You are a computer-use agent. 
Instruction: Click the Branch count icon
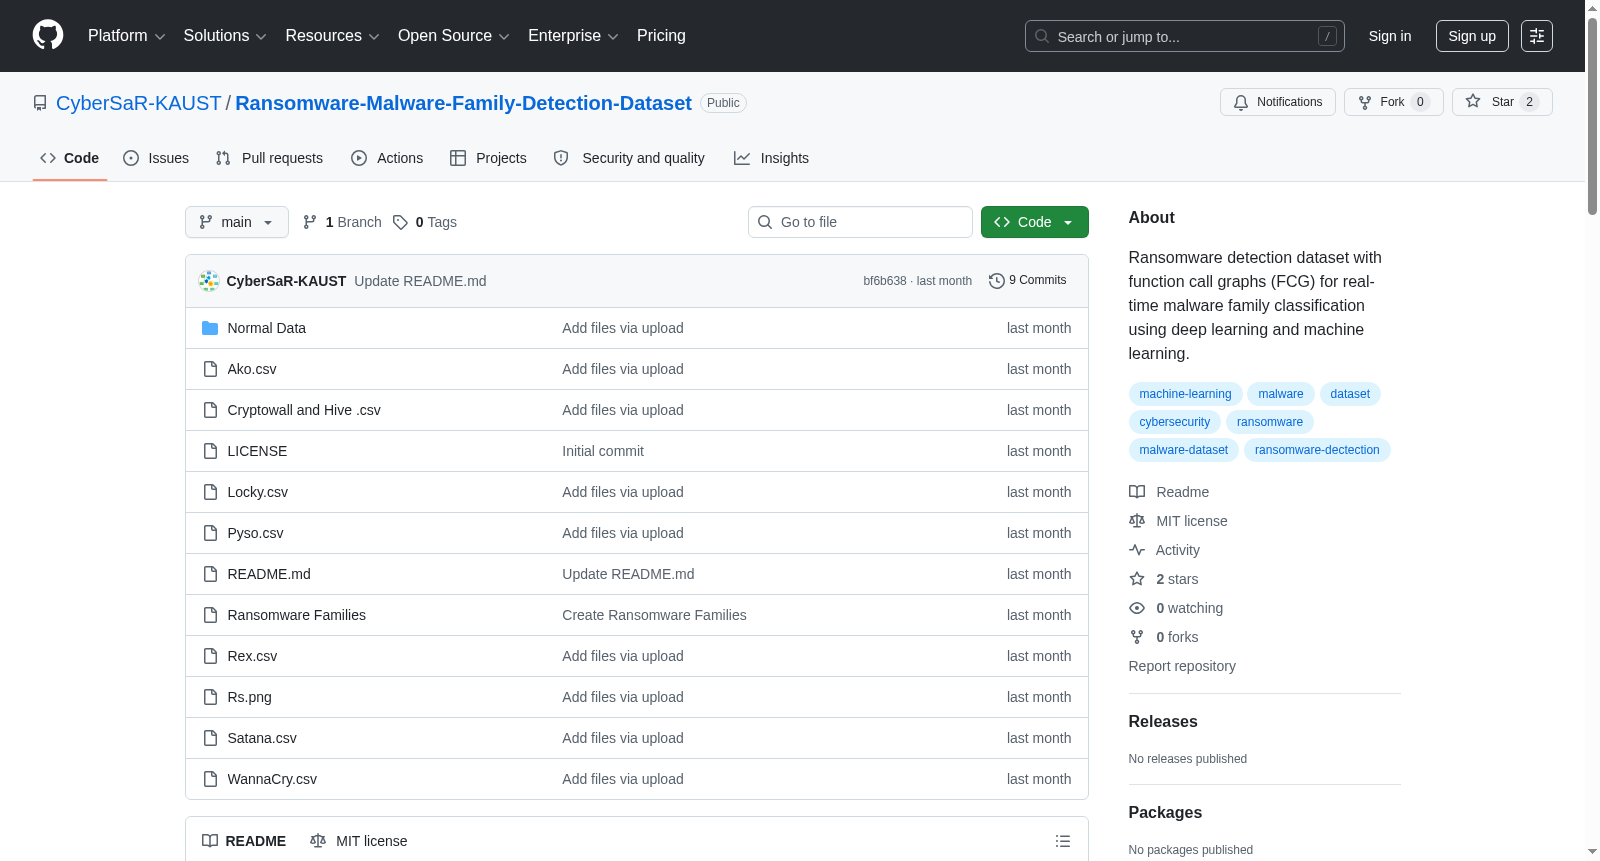(x=310, y=222)
